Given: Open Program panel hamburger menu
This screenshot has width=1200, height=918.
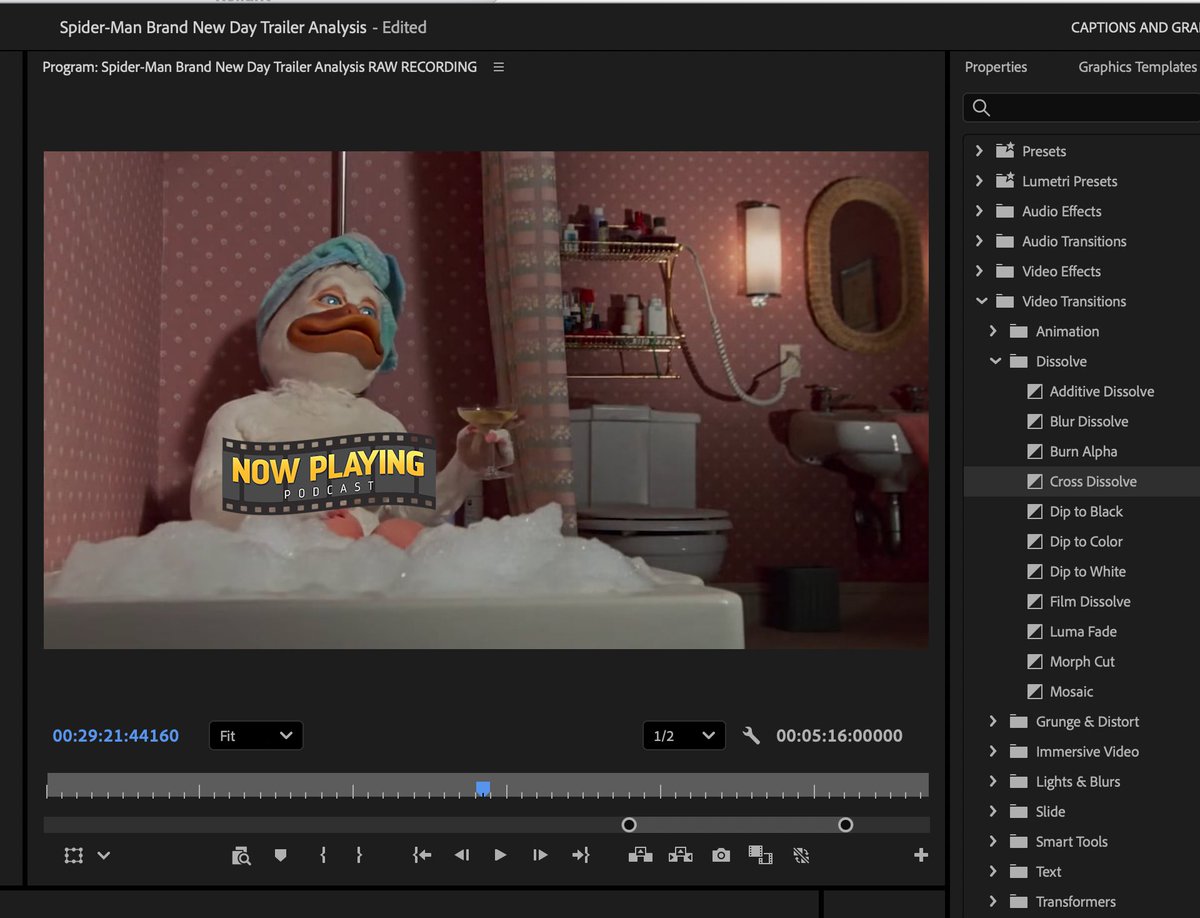Looking at the screenshot, I should point(499,67).
